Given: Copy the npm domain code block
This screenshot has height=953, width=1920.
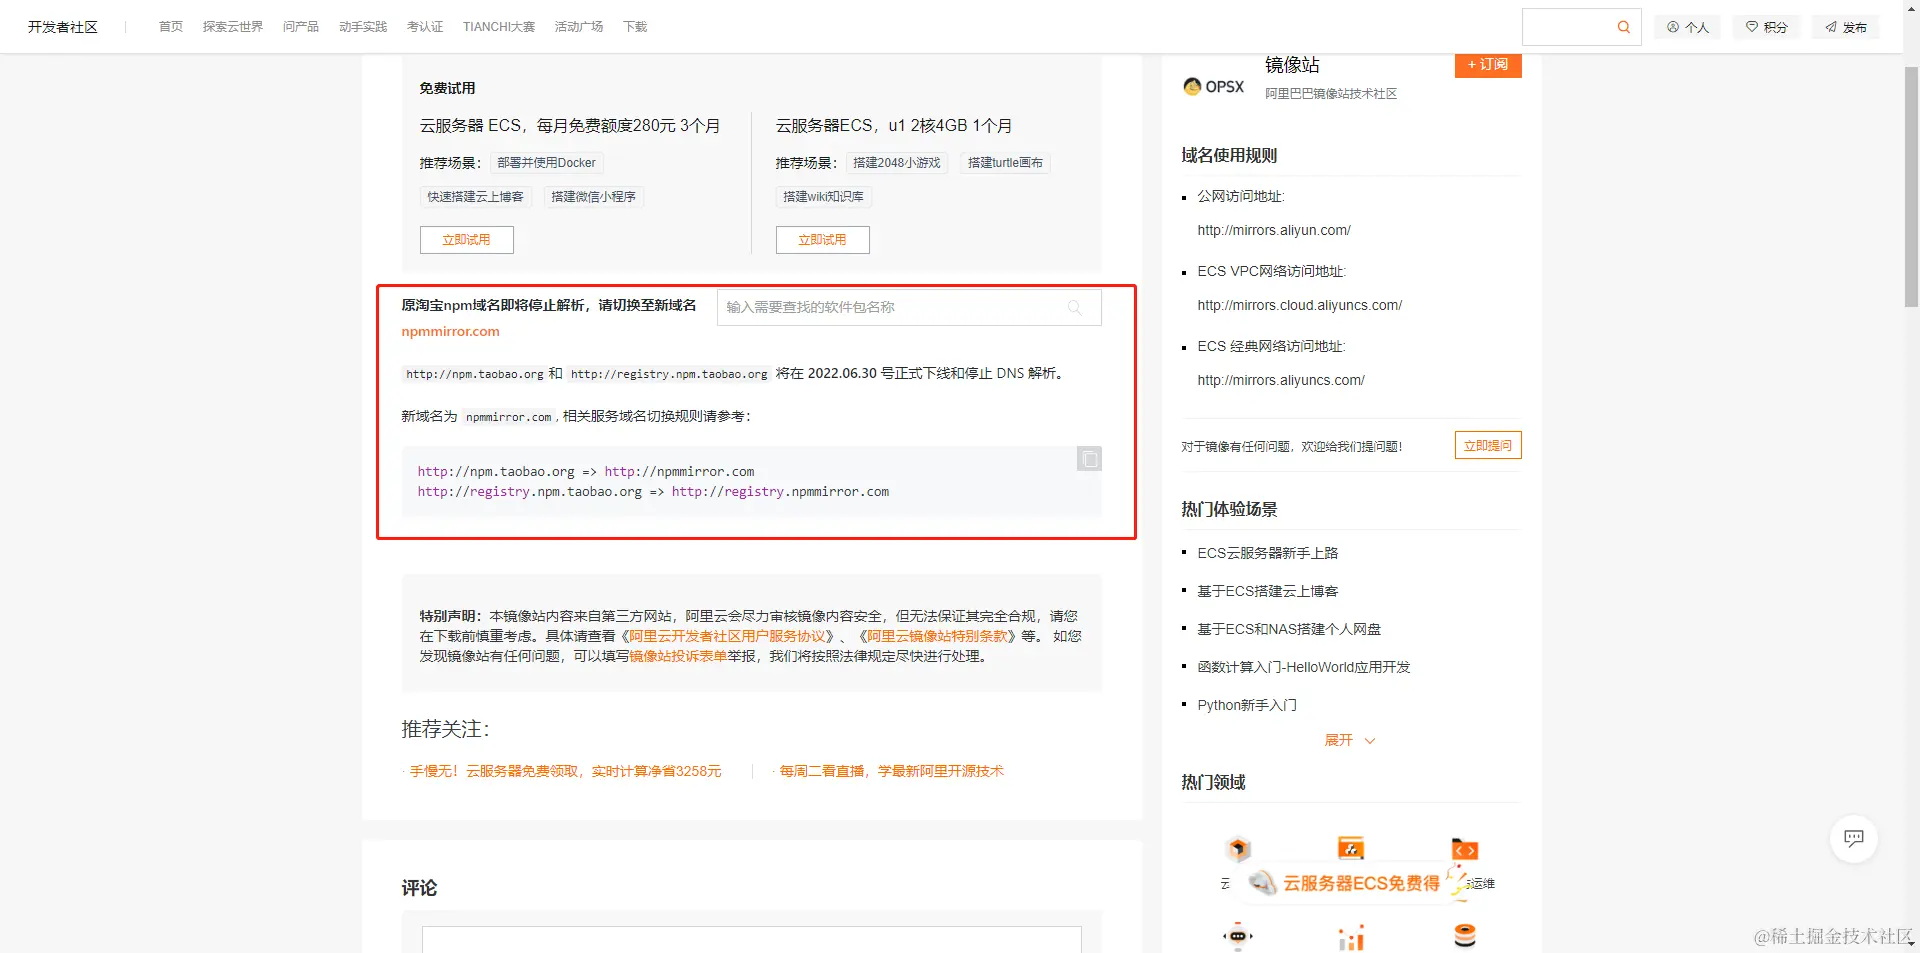Looking at the screenshot, I should coord(1089,459).
